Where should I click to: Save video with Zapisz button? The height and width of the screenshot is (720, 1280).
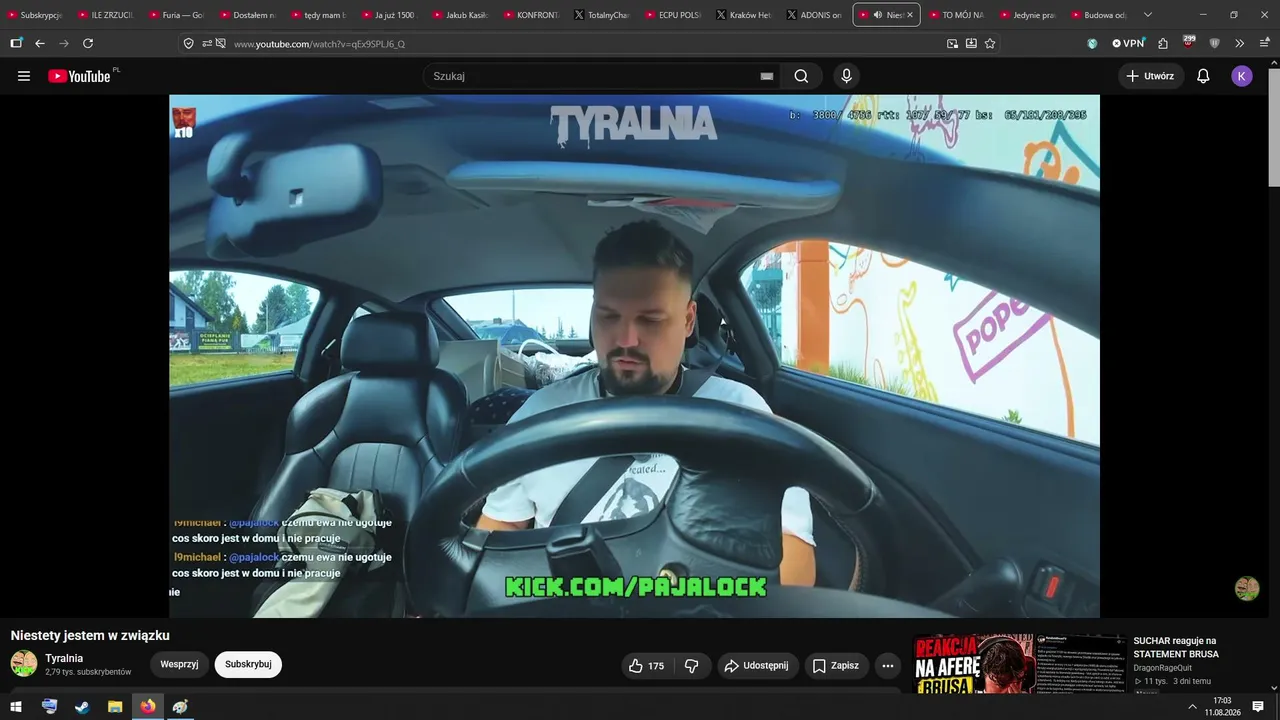click(x=836, y=666)
